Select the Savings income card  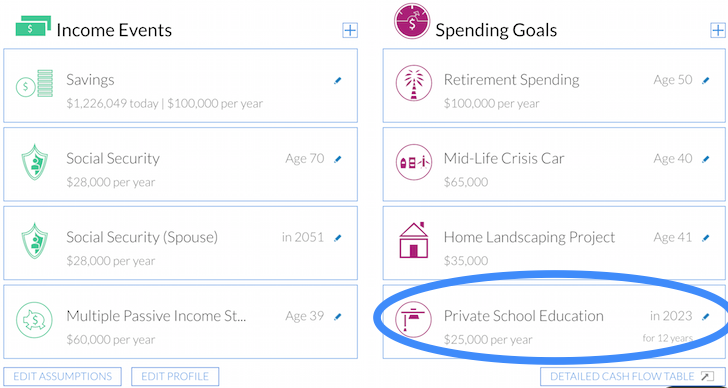click(x=181, y=85)
